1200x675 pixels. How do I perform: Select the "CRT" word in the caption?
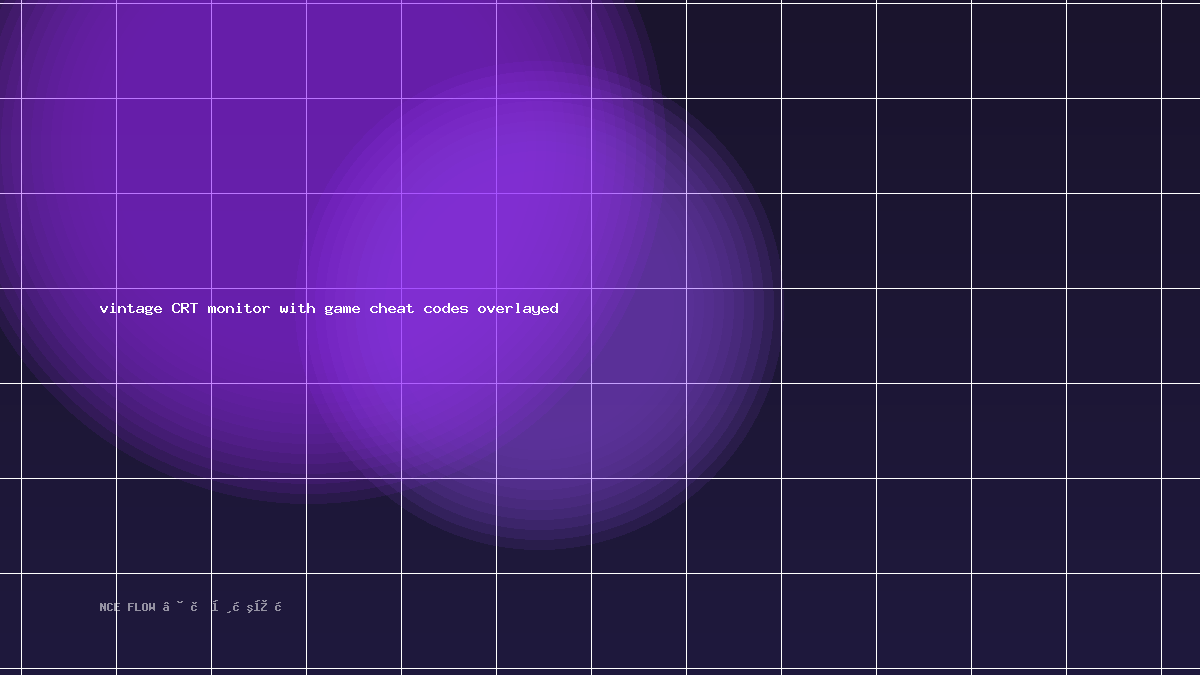click(185, 308)
